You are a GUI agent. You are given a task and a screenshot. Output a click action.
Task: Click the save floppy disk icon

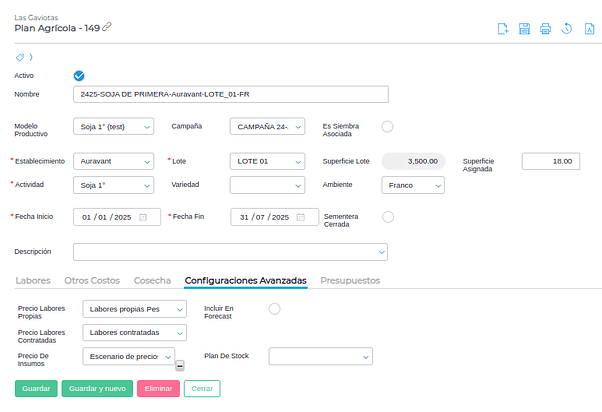pos(525,29)
